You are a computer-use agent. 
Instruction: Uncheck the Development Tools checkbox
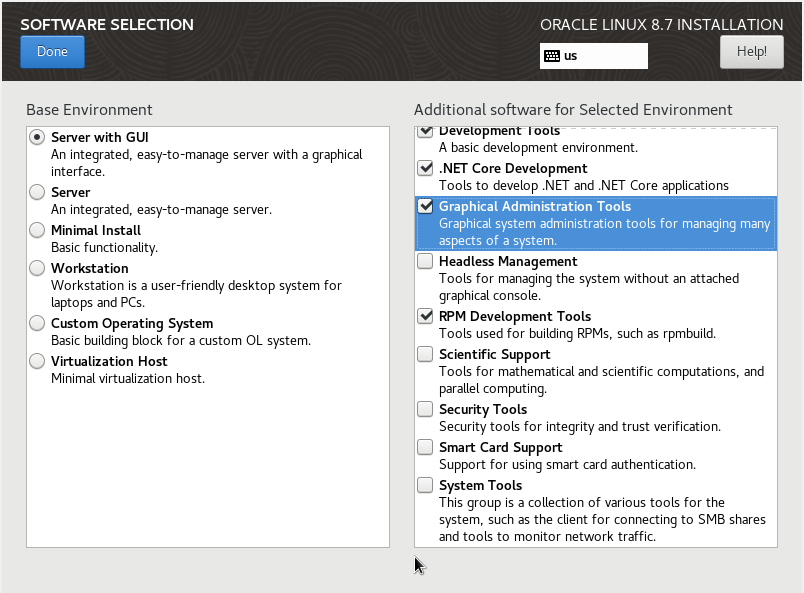(425, 131)
